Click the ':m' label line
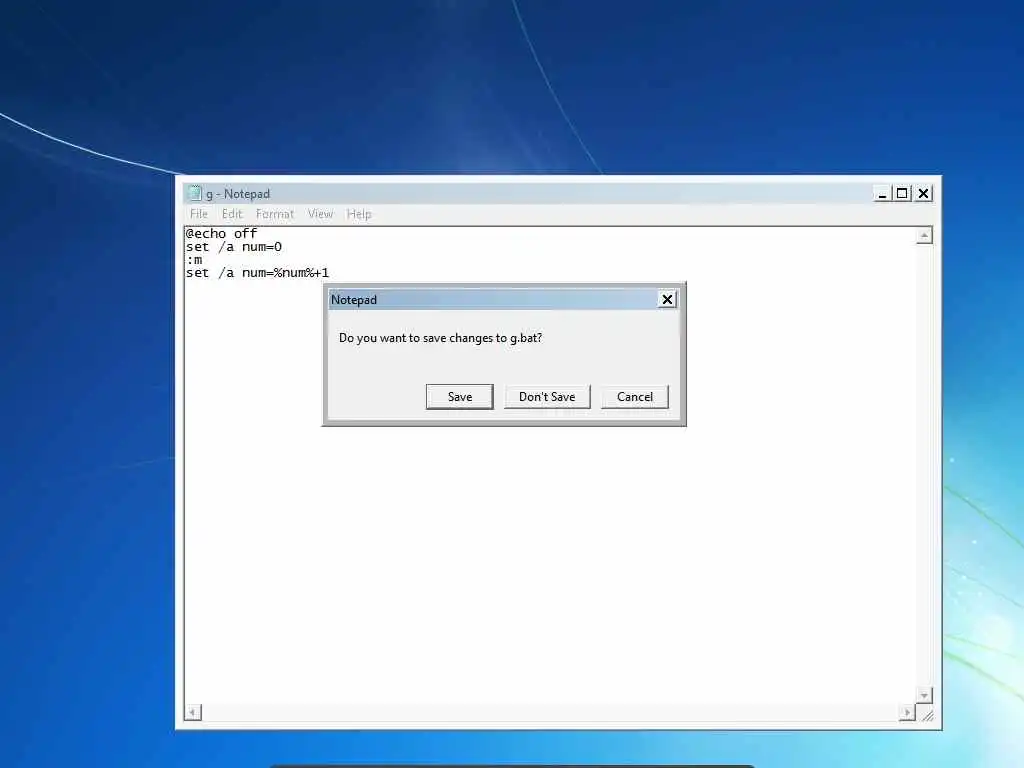The width and height of the screenshot is (1024, 768). pos(194,260)
